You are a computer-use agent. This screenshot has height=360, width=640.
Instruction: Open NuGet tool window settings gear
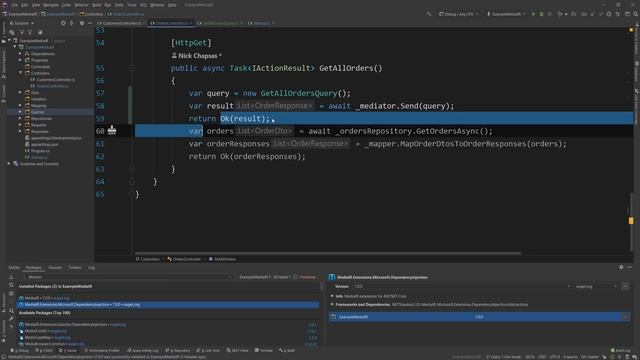tap(621, 267)
